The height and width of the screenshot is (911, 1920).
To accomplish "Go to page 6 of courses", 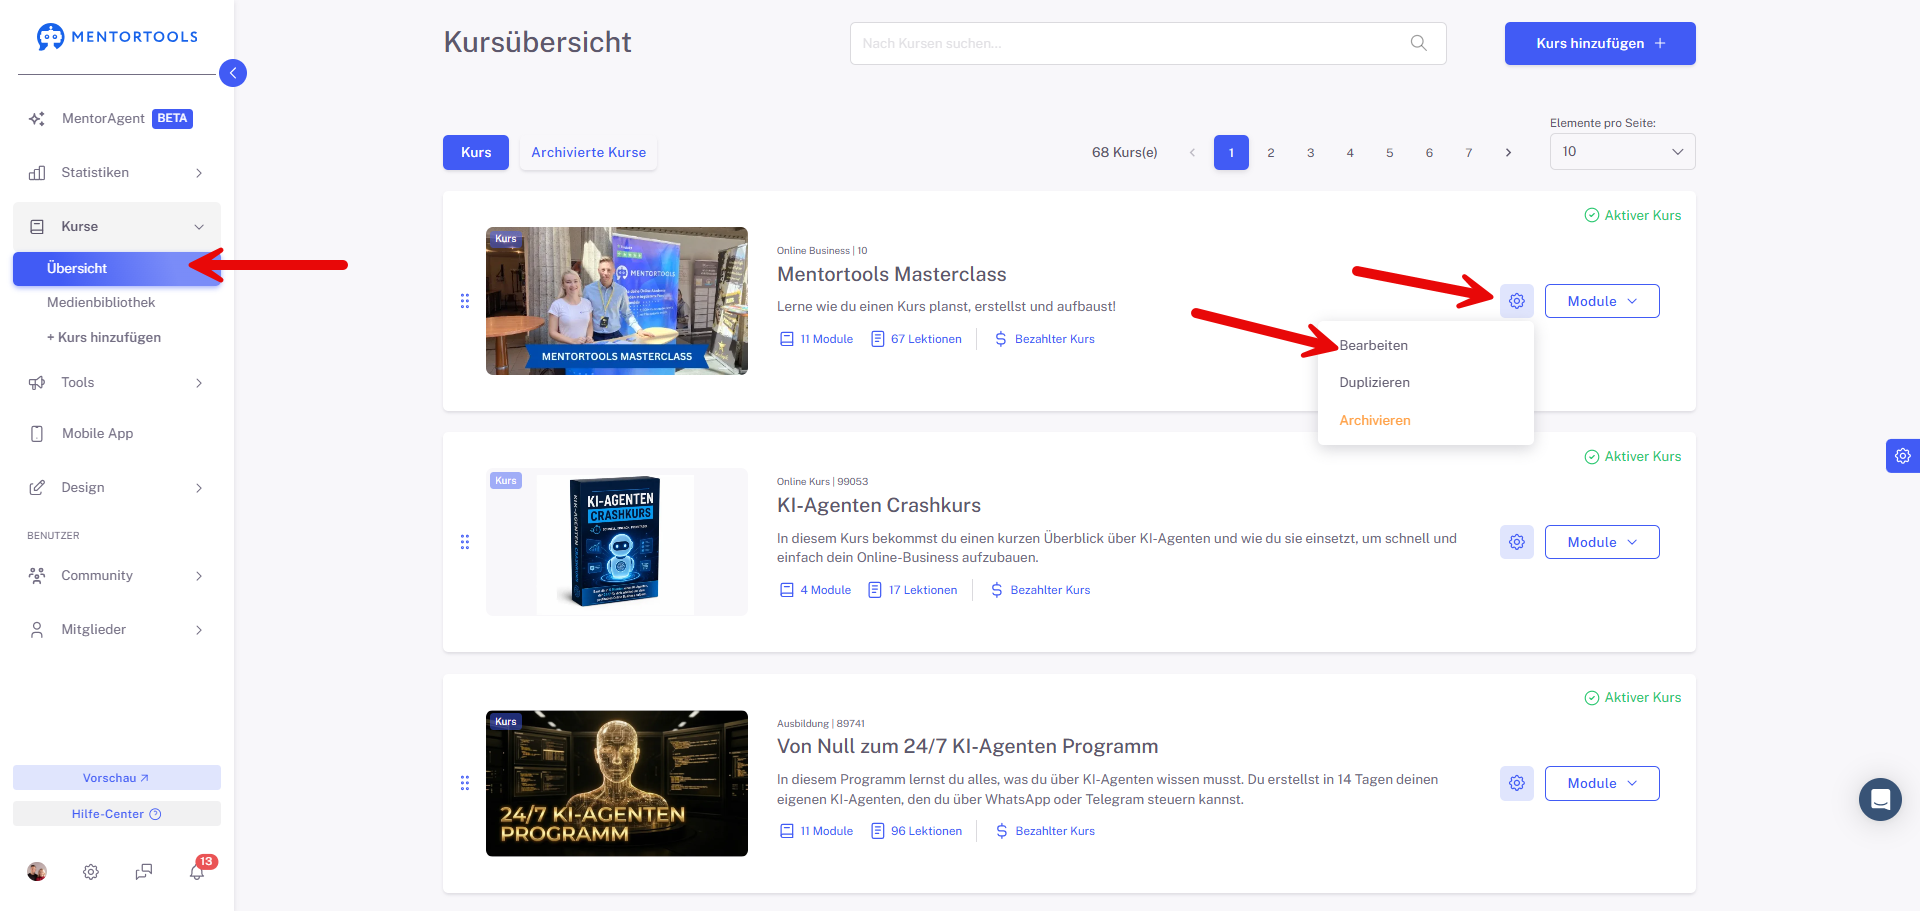I will [x=1429, y=152].
